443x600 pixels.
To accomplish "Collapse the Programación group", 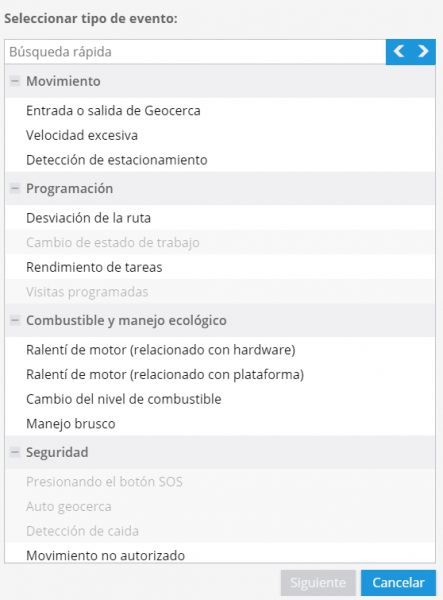I will (15, 188).
